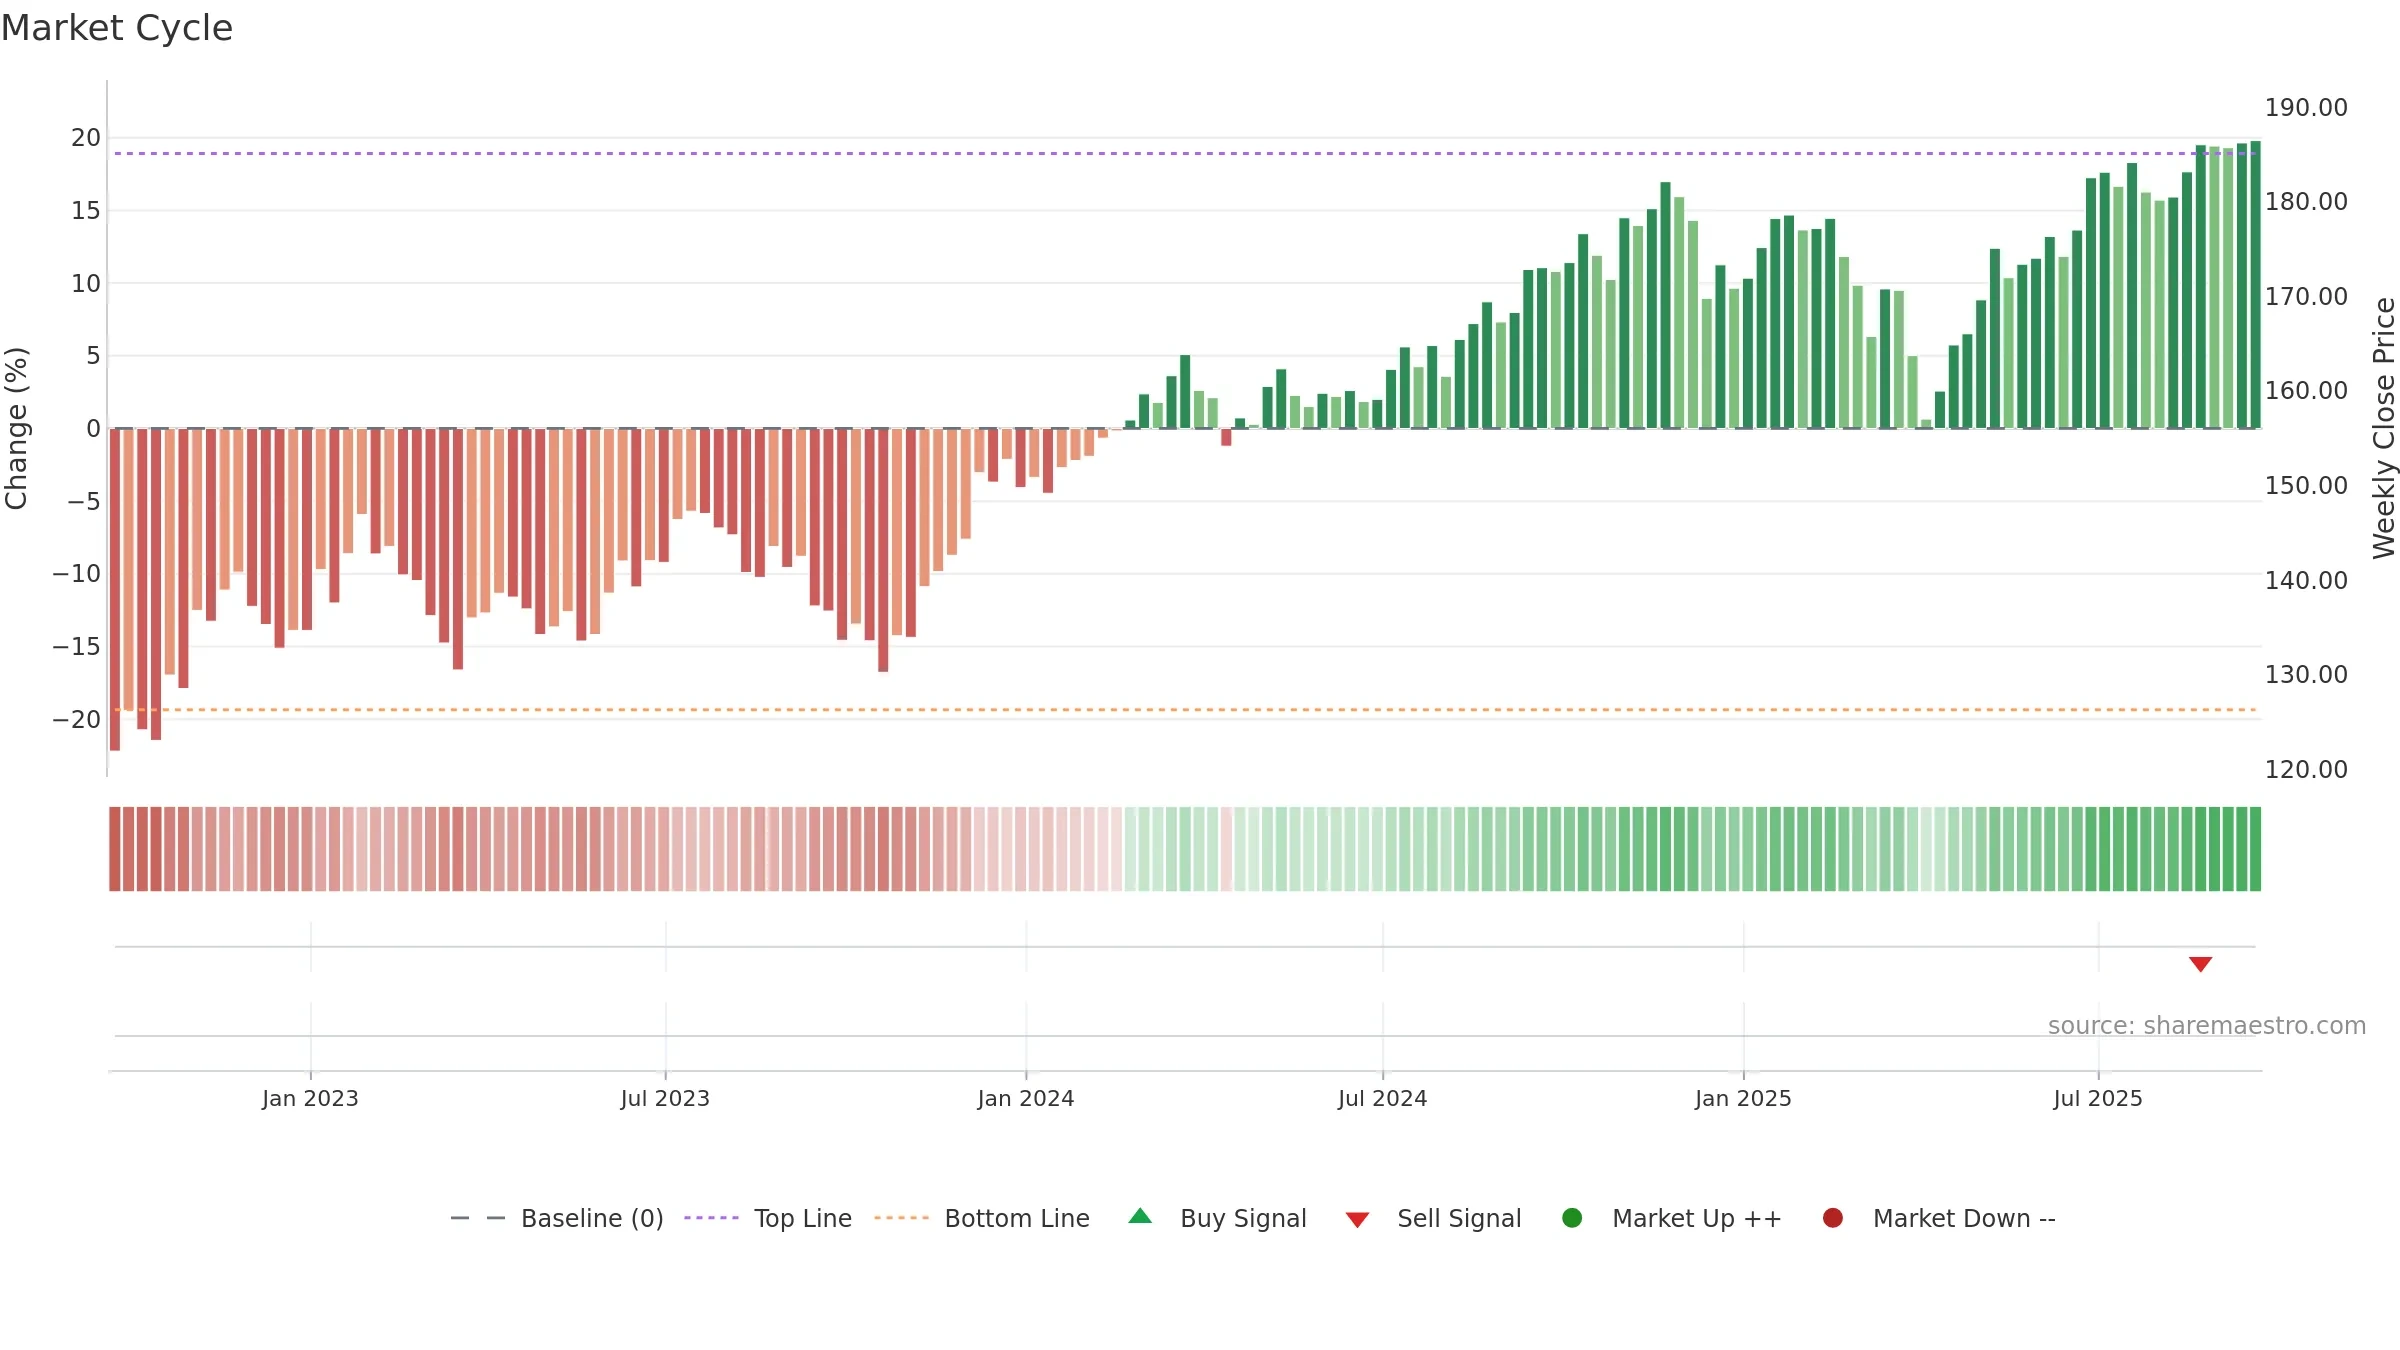Click the 170.00 price axis label
This screenshot has width=2400, height=1350.
pyautogui.click(x=2306, y=297)
